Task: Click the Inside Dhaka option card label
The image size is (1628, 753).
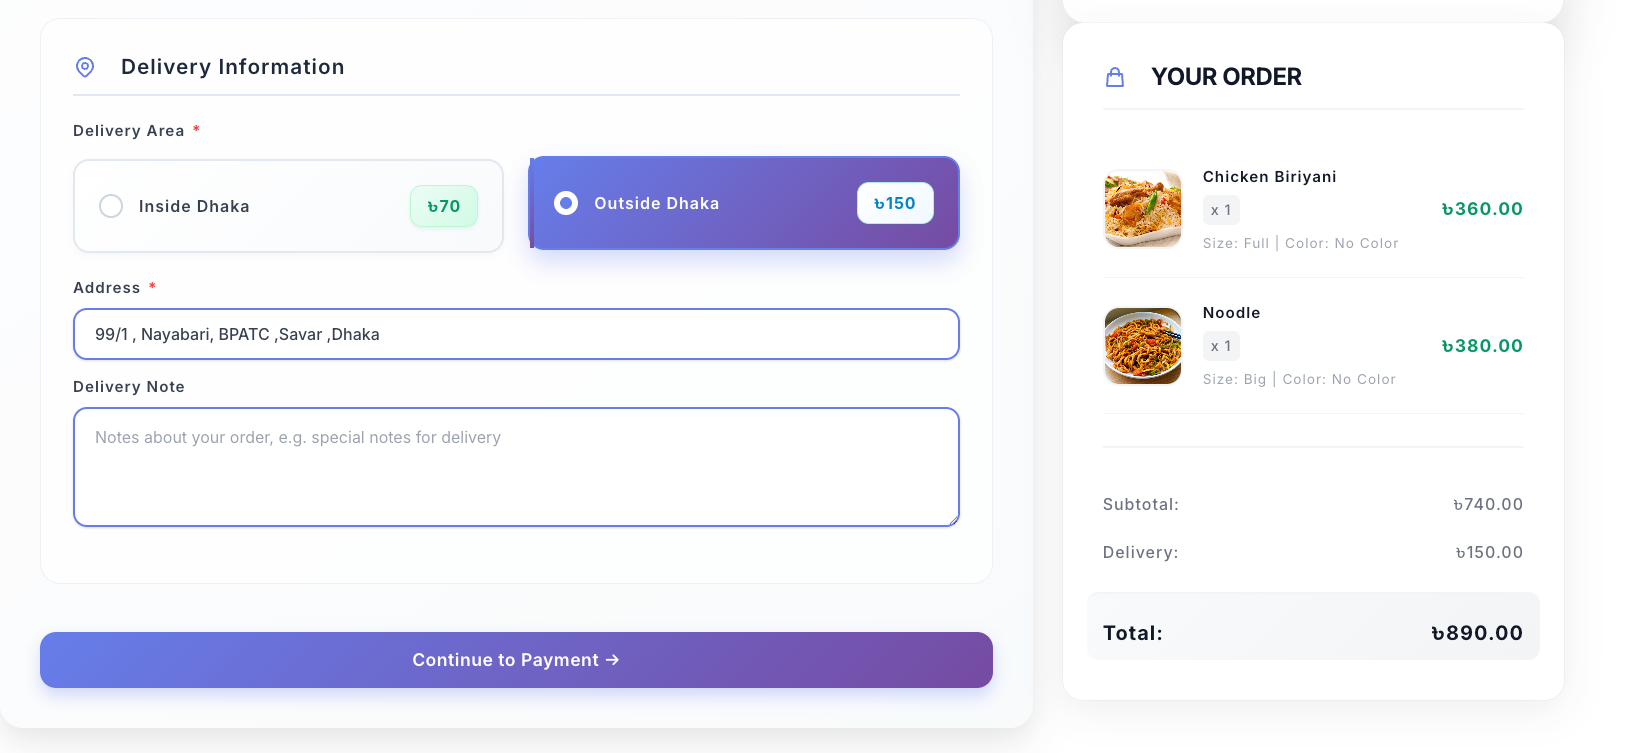Action: click(x=194, y=206)
